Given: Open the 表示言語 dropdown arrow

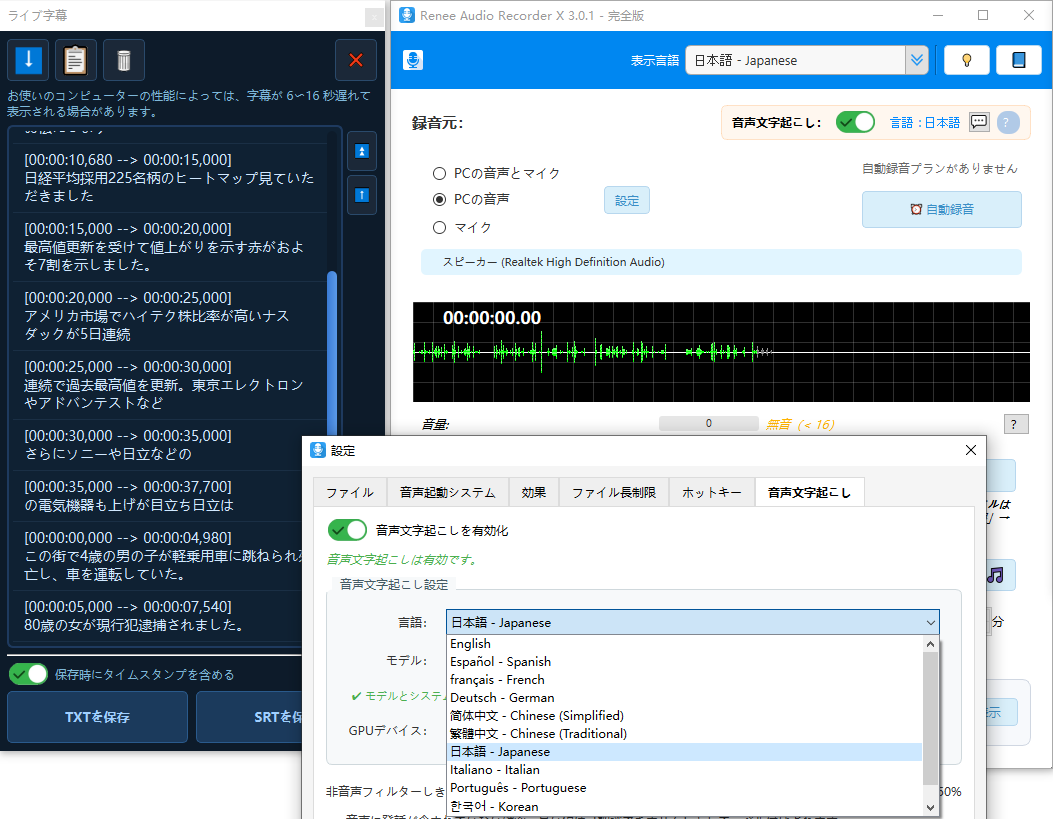Looking at the screenshot, I should point(917,60).
